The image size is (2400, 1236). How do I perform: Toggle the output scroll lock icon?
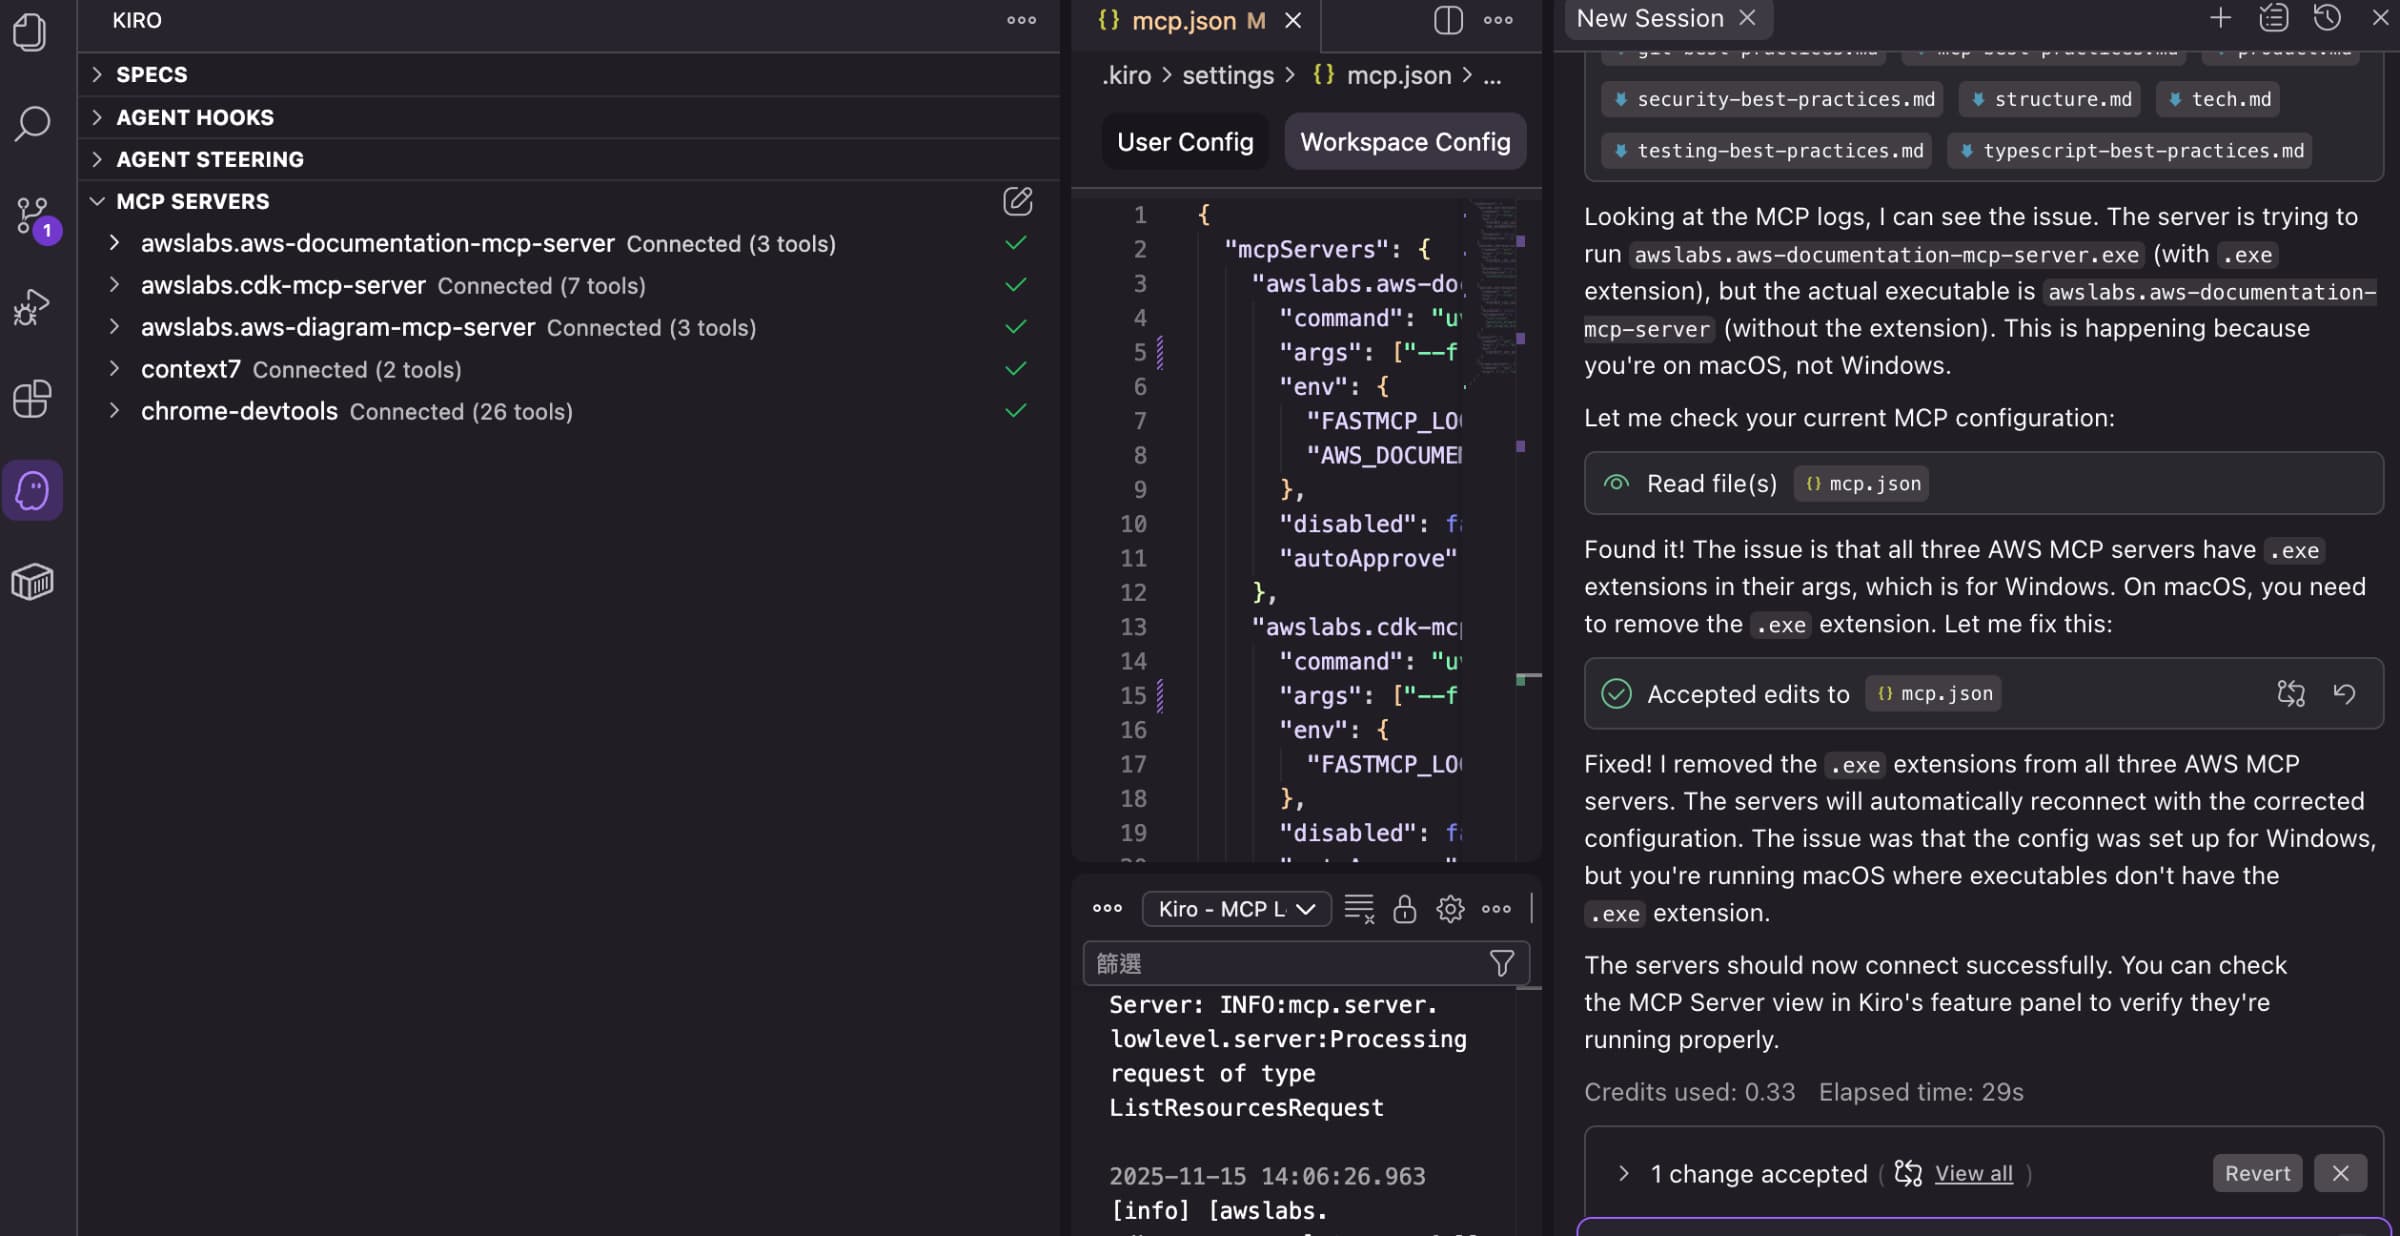pyautogui.click(x=1404, y=908)
